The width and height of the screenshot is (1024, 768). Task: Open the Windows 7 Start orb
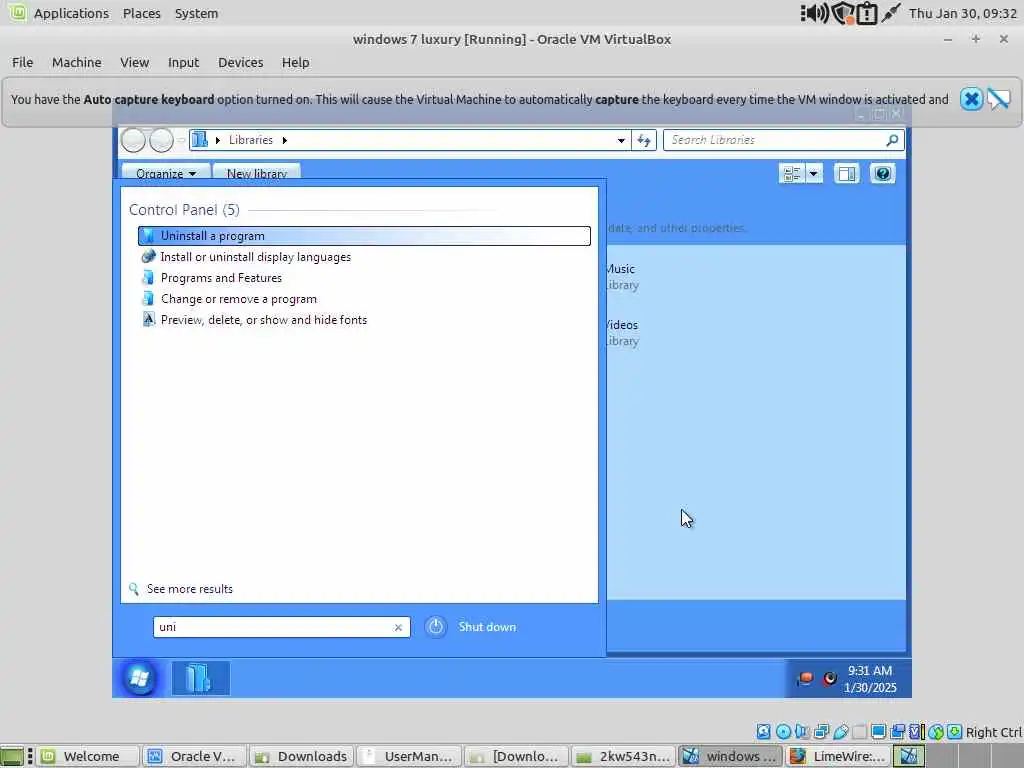[139, 678]
